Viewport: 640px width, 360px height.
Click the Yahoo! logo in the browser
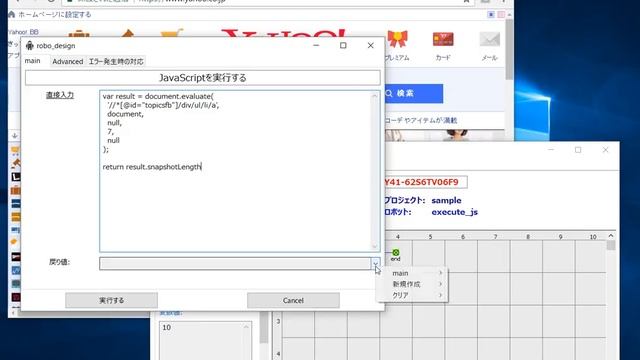283,33
